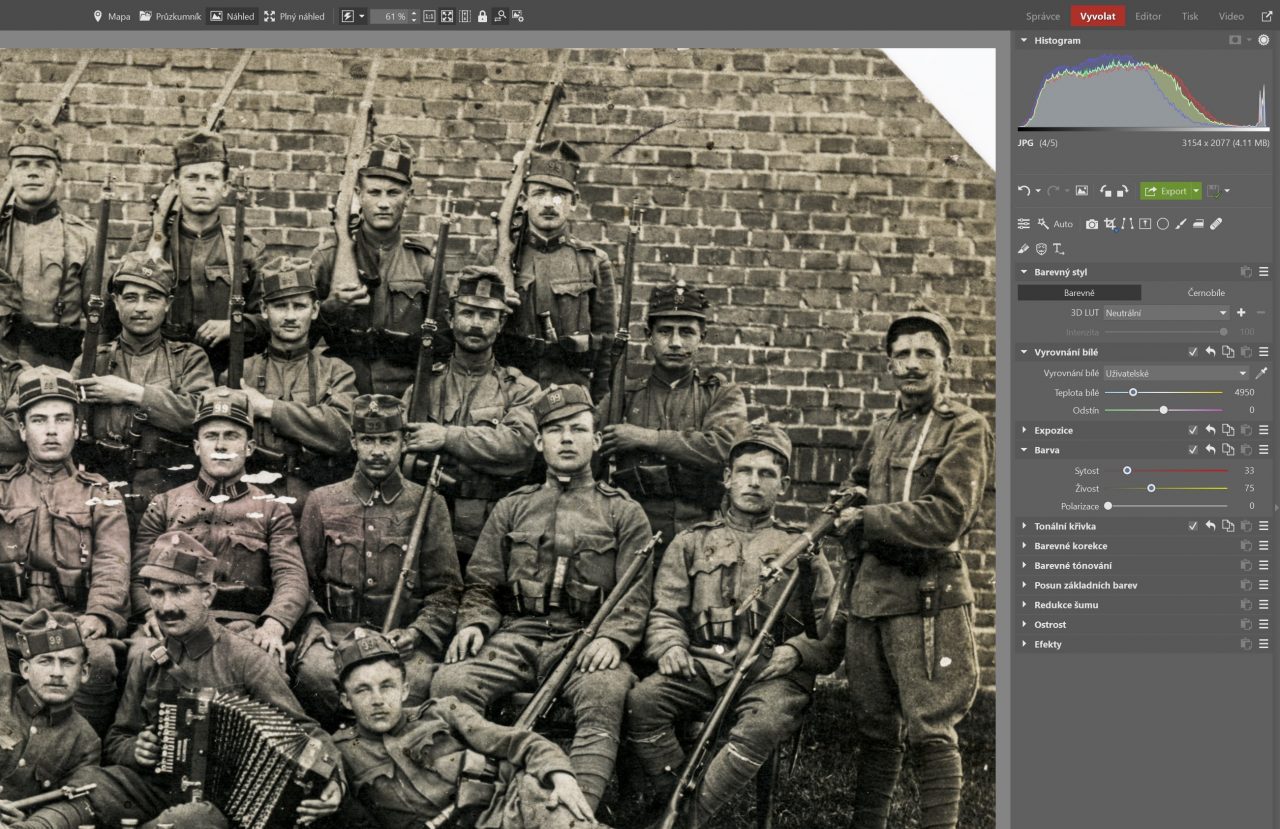Select the filter brush tool
This screenshot has height=829, width=1280.
pyautogui.click(x=1181, y=224)
